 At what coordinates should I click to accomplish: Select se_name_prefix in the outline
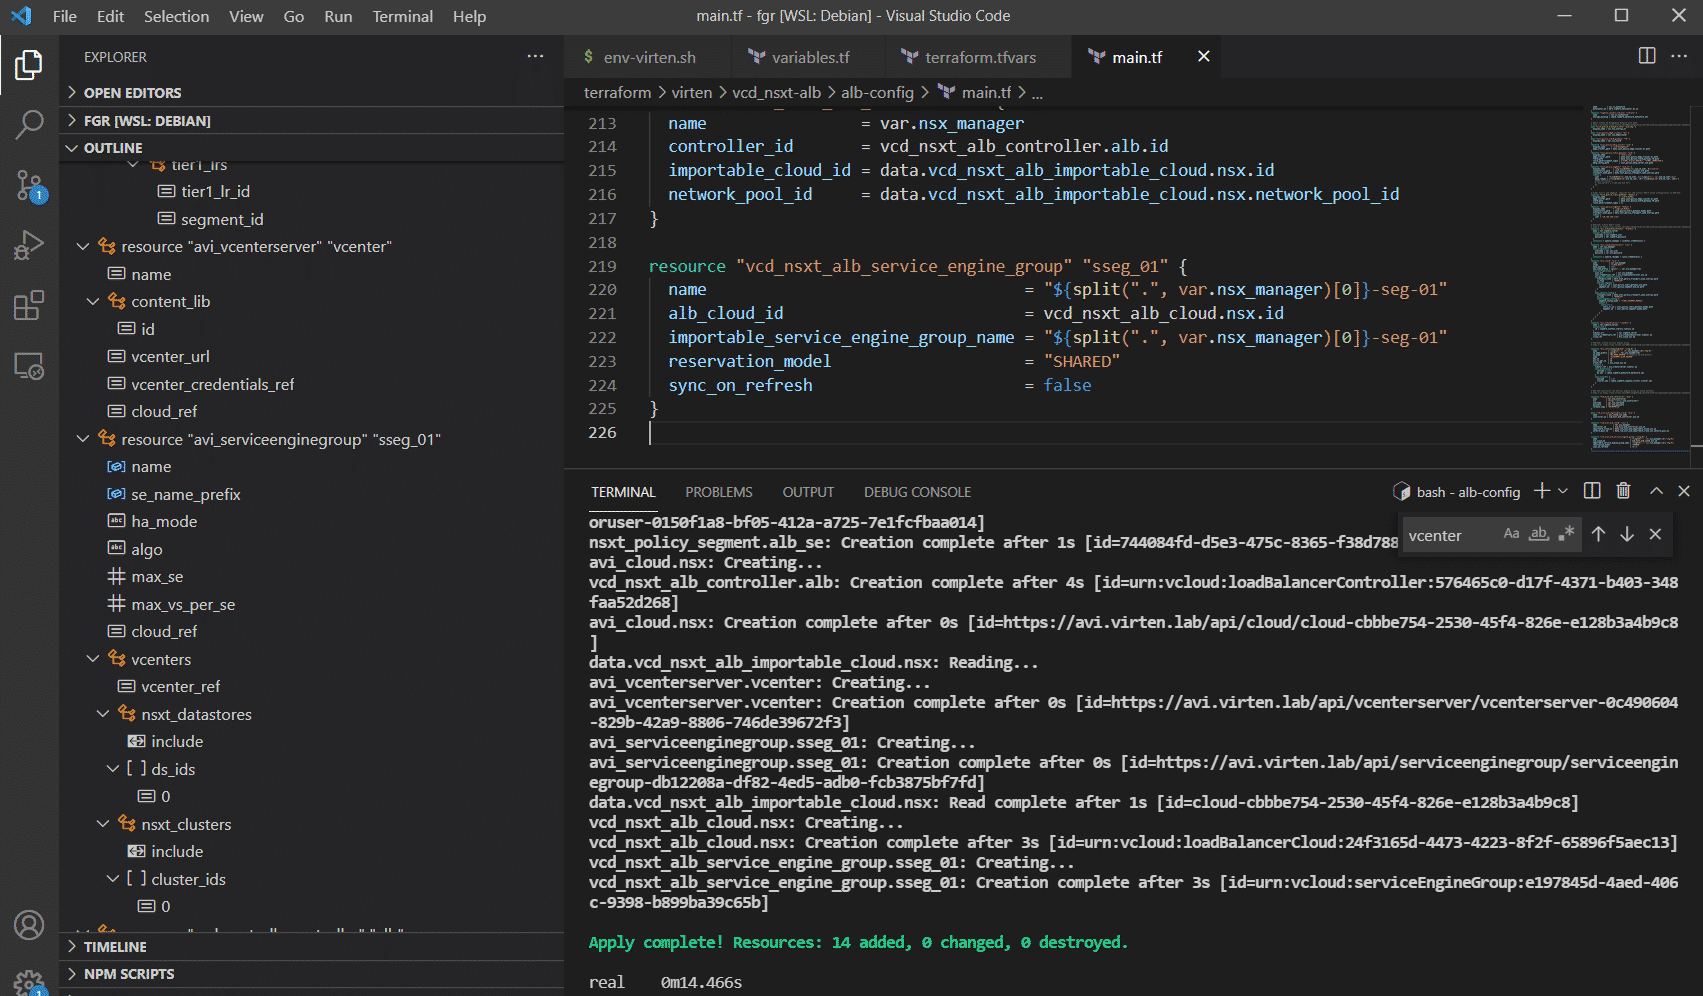click(186, 494)
